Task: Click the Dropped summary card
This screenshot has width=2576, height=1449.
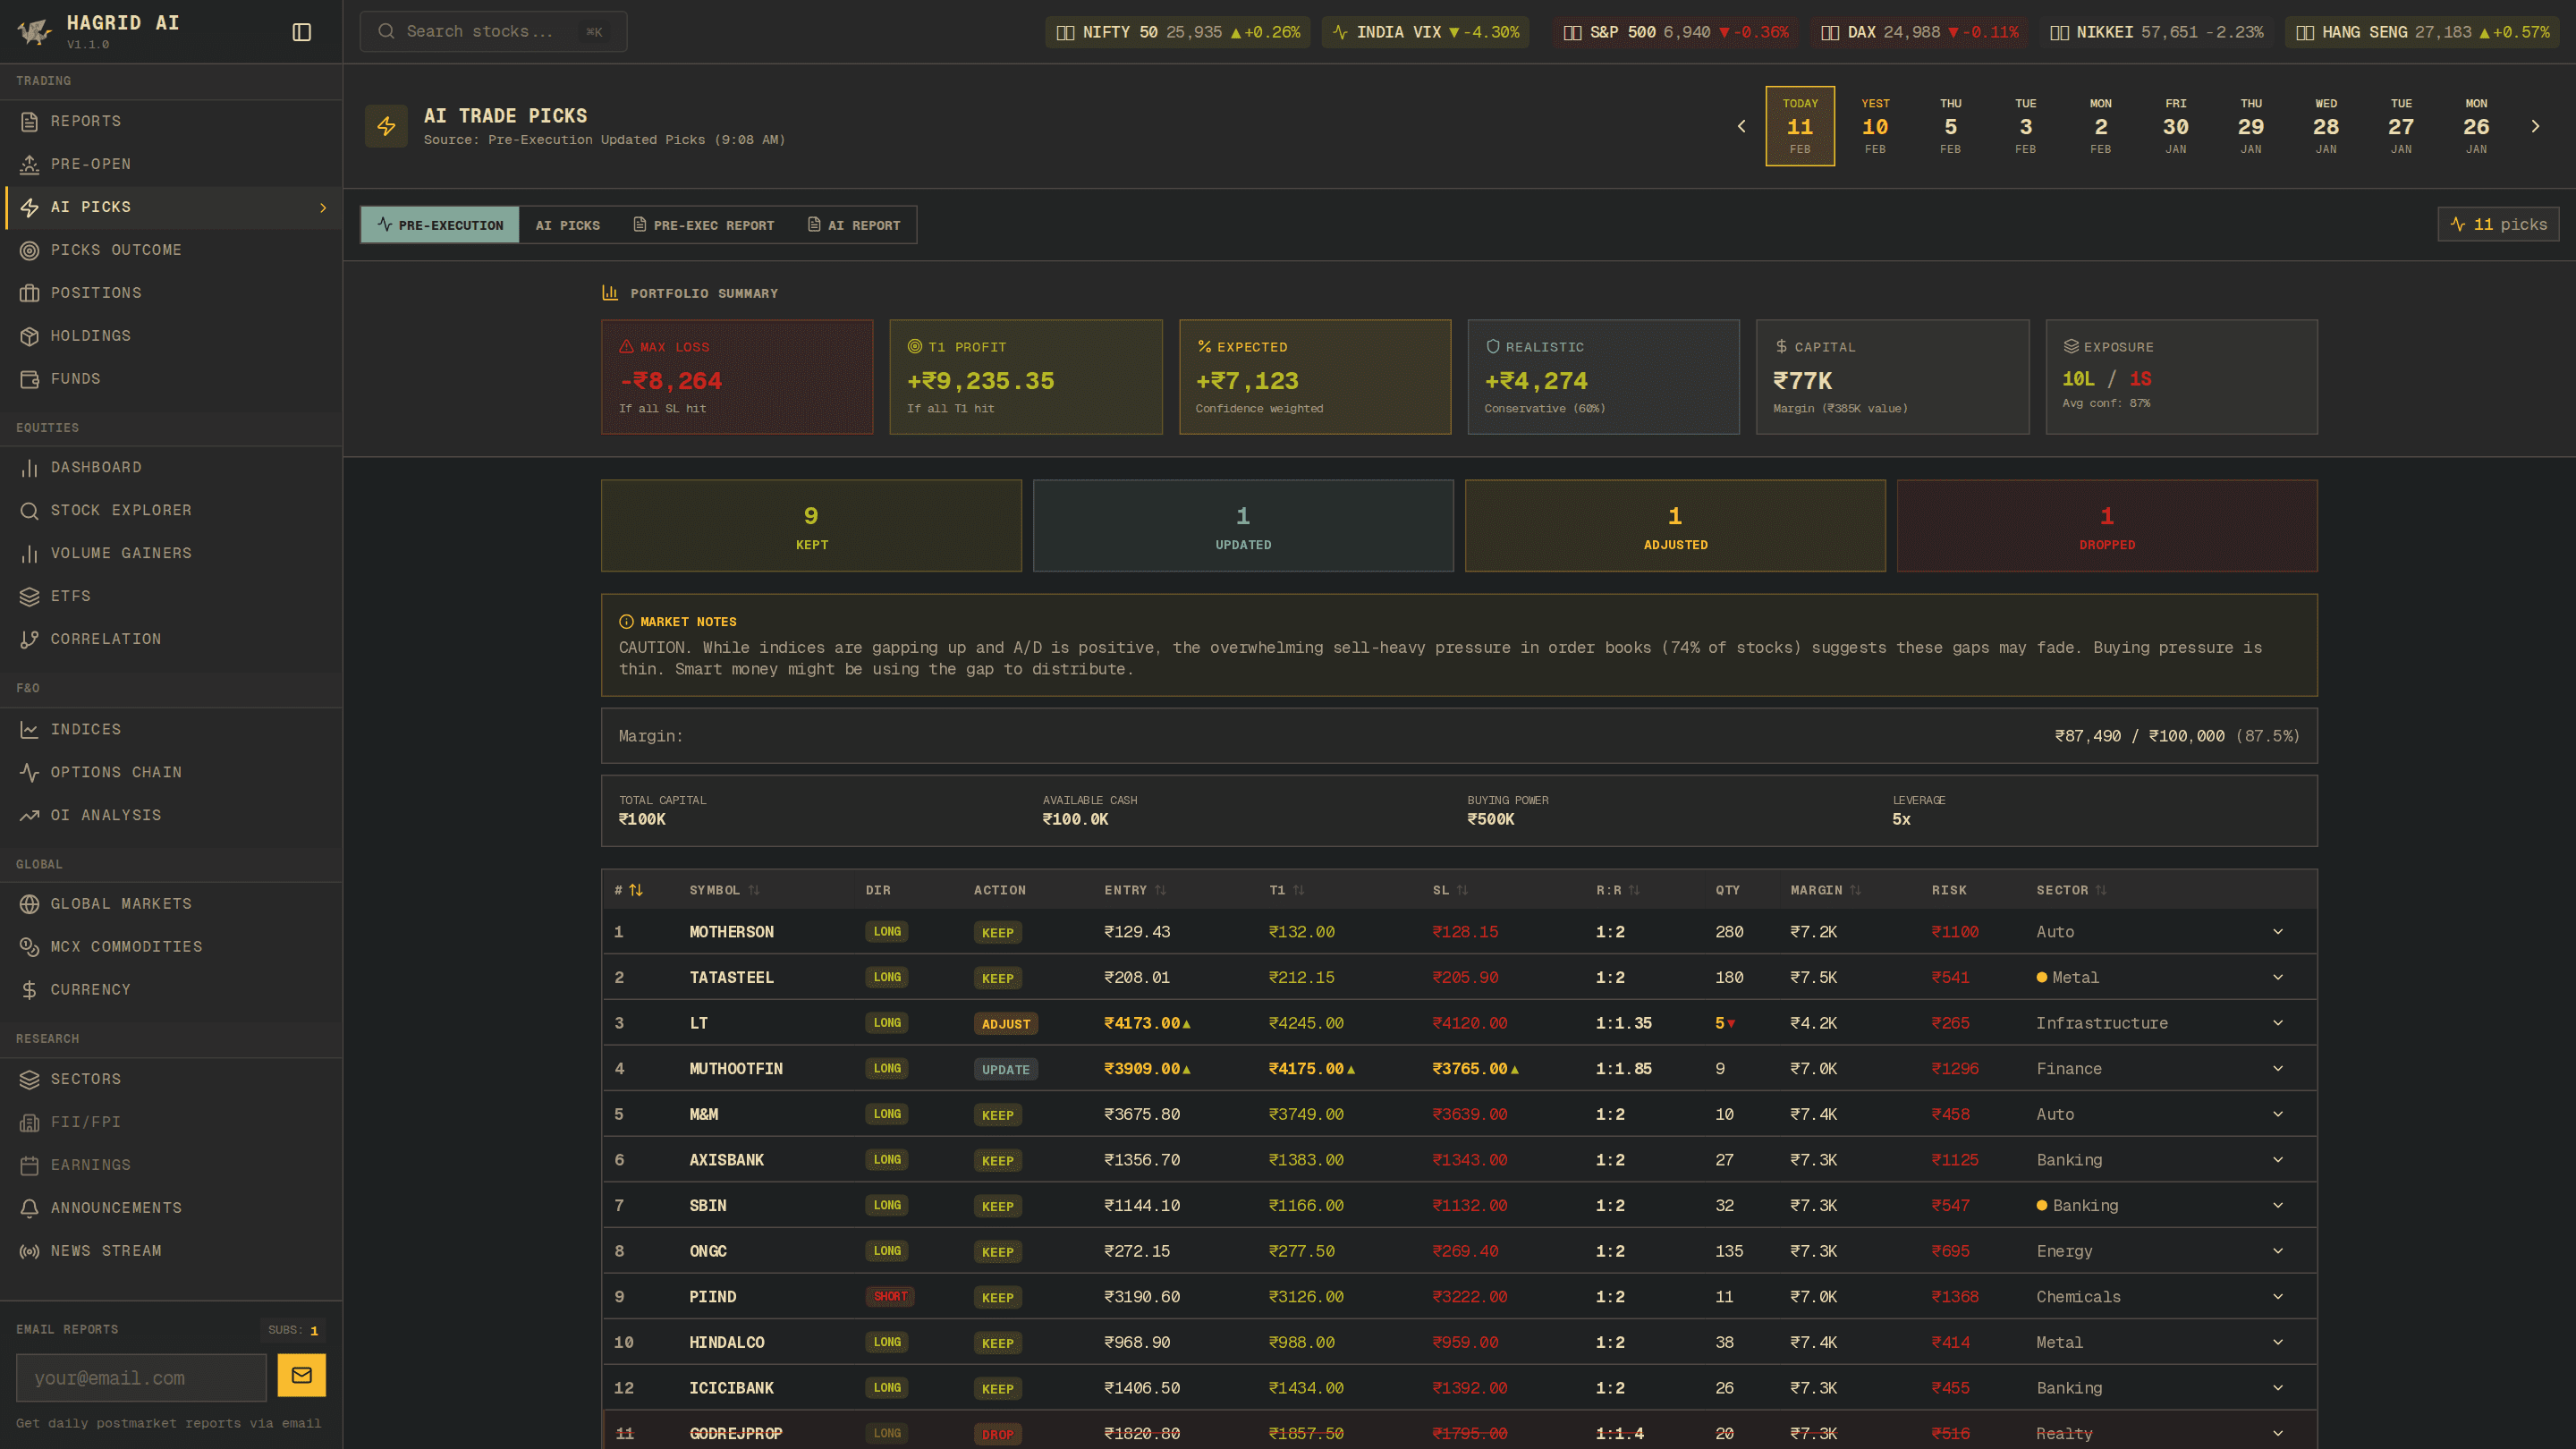Action: pyautogui.click(x=2106, y=526)
